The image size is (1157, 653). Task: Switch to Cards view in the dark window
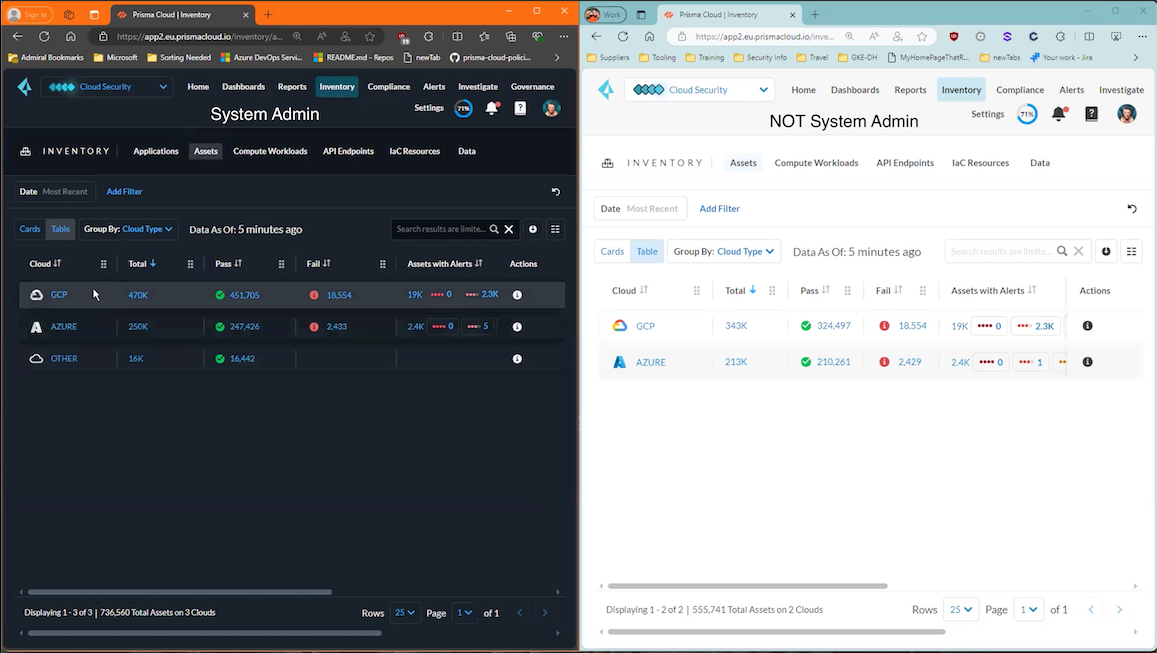30,229
